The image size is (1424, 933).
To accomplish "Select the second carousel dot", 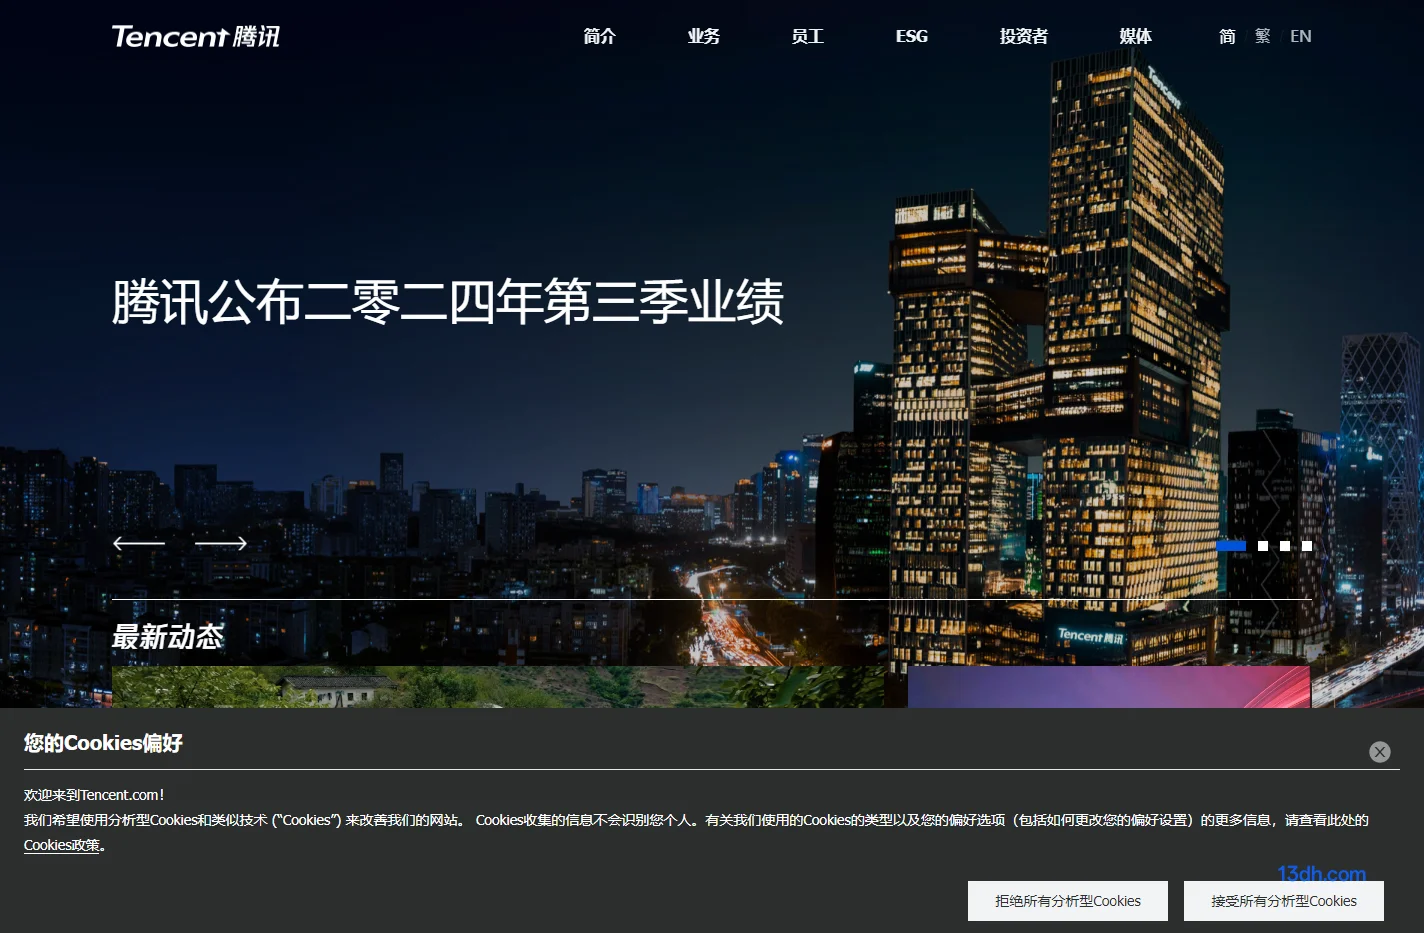I will (1263, 546).
